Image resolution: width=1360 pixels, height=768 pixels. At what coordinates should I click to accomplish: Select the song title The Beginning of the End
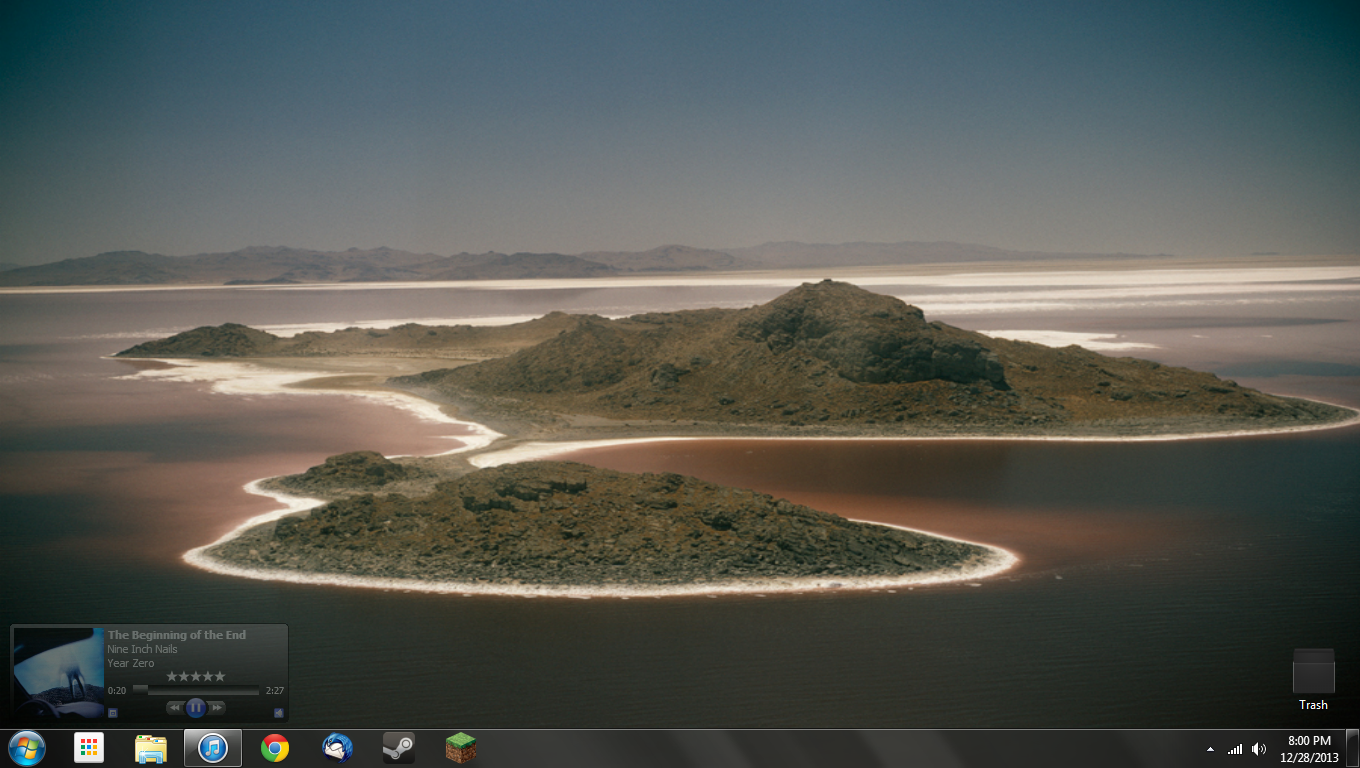click(176, 635)
